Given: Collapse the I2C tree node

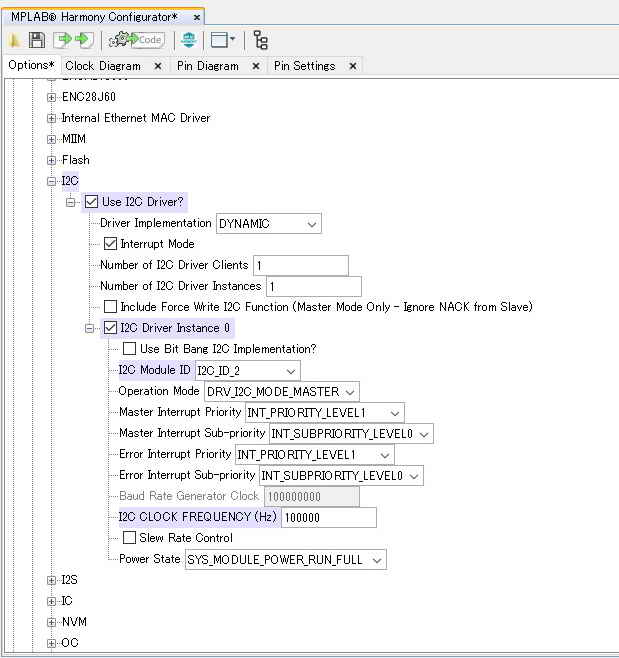Looking at the screenshot, I should [x=52, y=181].
